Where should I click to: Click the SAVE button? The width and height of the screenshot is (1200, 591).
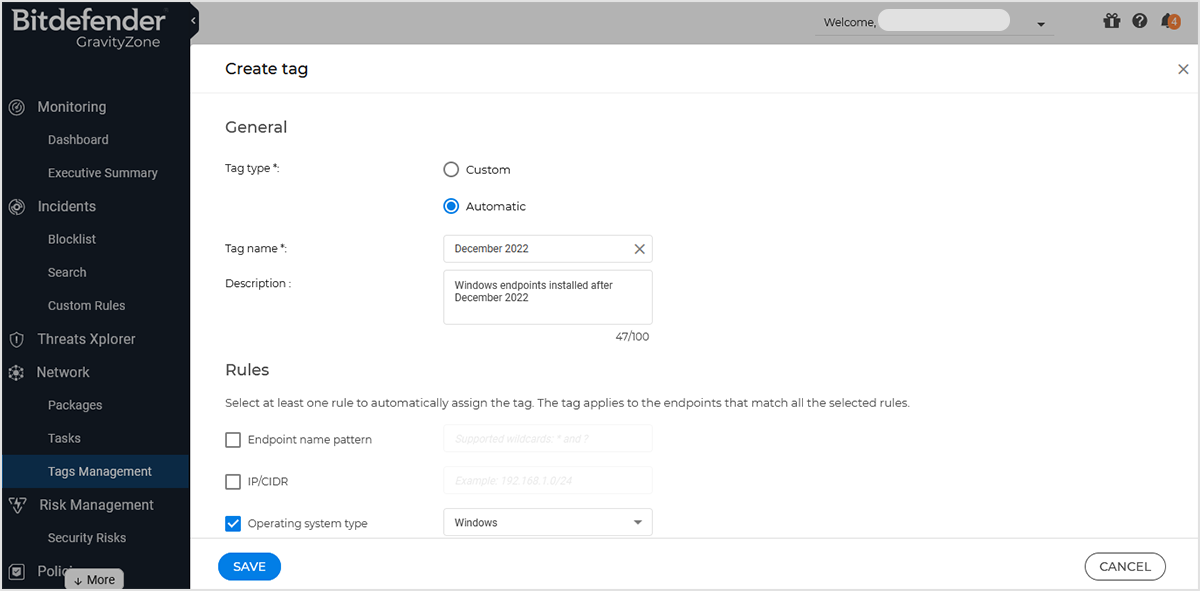[x=249, y=566]
